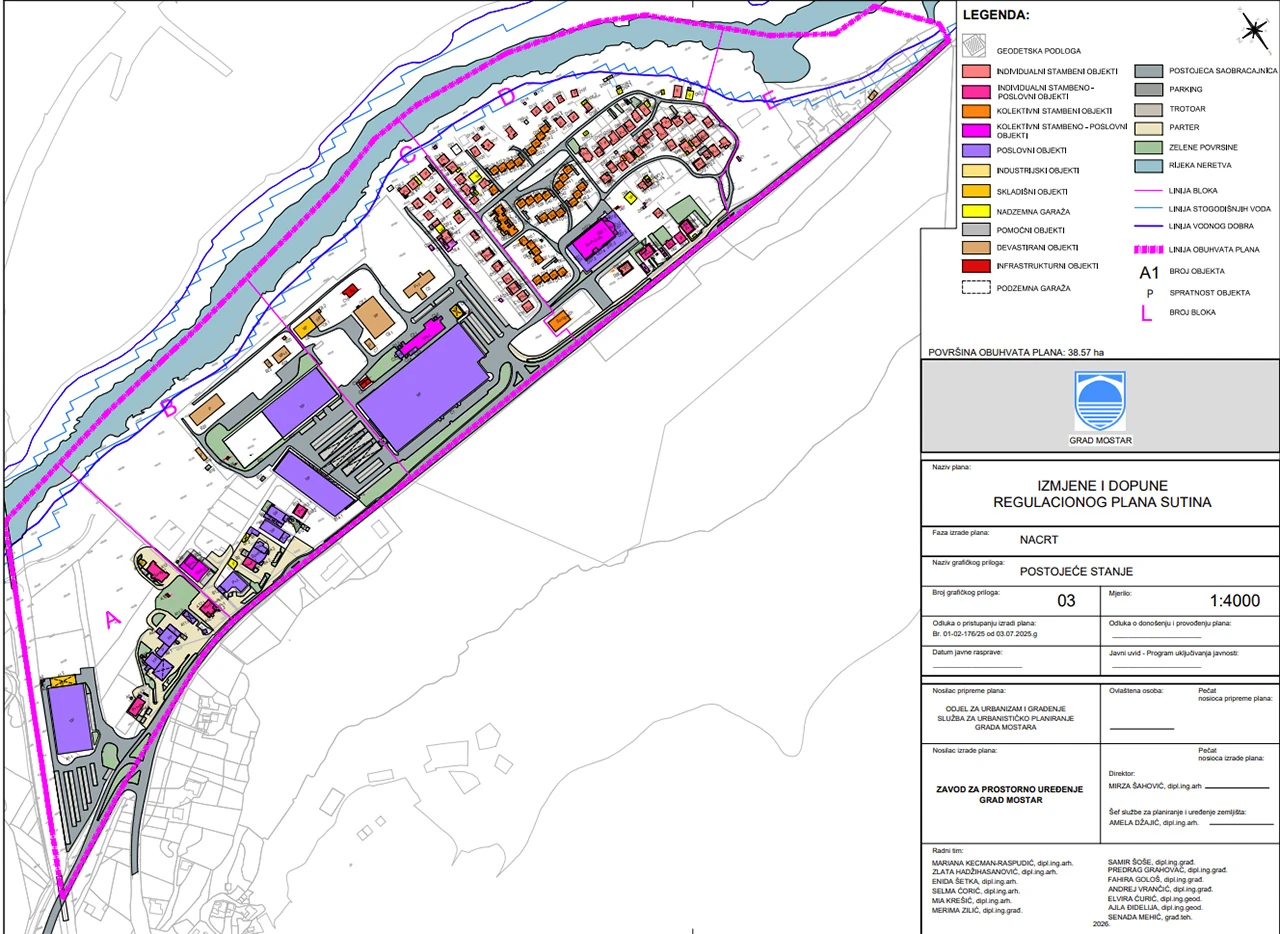Select the blue Rijeka Neretva swatch
Screen dimensions: 1280x934
point(1149,165)
